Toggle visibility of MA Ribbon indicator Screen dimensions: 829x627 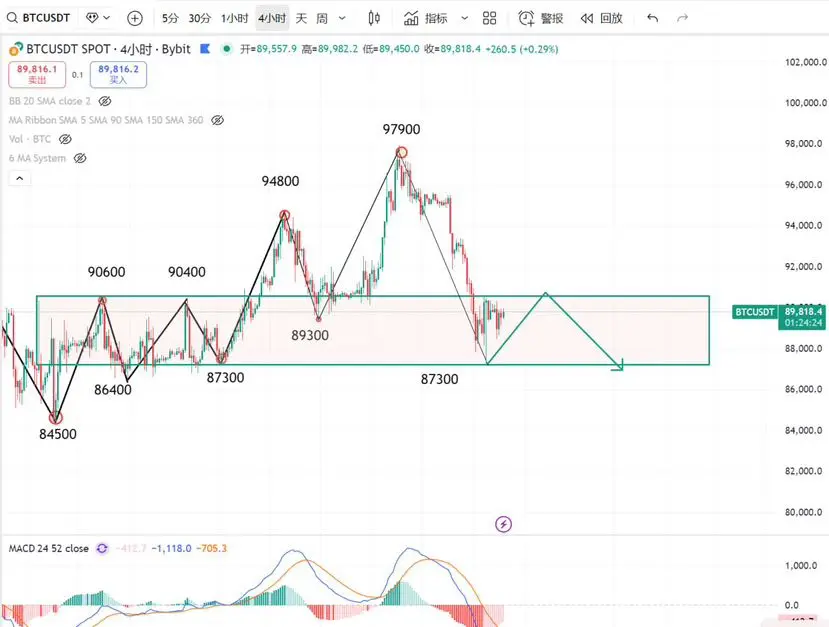tap(217, 121)
